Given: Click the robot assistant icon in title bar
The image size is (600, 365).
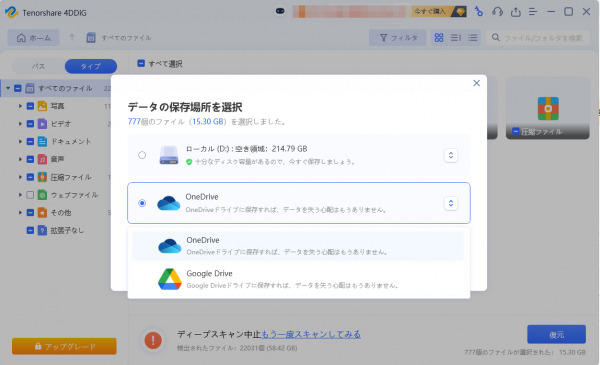Looking at the screenshot, I should pyautogui.click(x=280, y=11).
